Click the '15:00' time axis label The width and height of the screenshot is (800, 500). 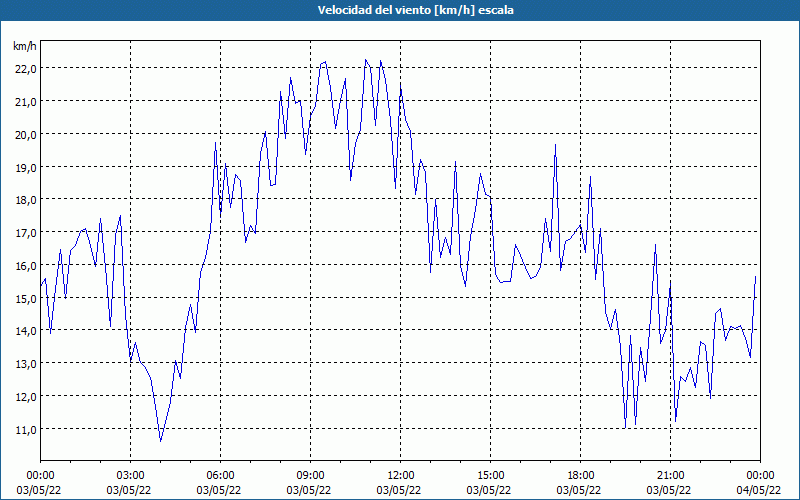click(490, 476)
